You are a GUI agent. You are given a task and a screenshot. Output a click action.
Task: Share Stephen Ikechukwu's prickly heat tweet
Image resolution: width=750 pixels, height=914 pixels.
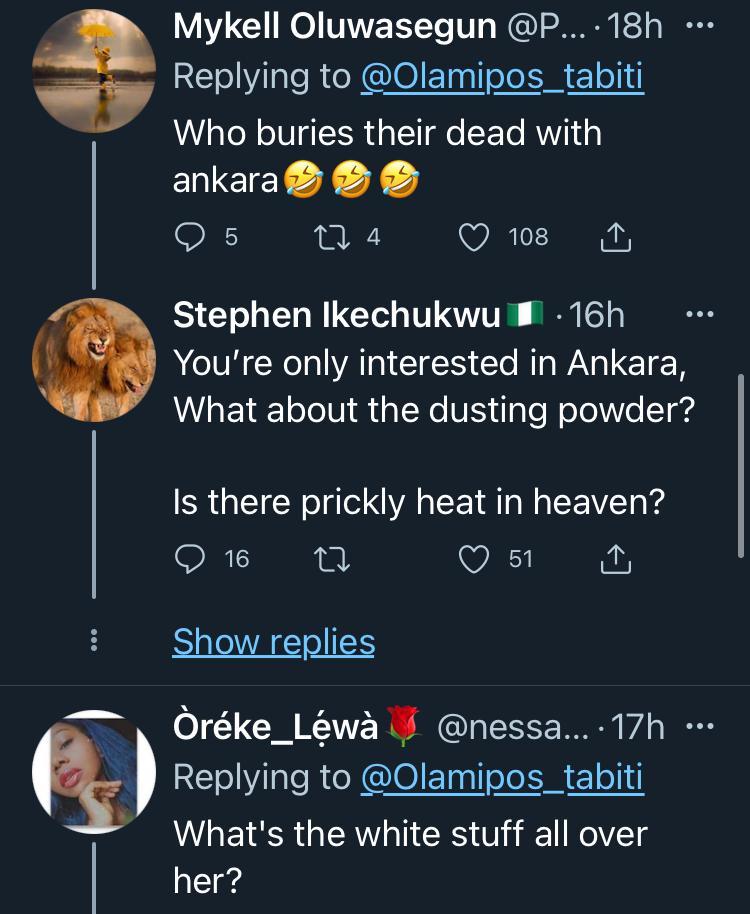point(616,561)
